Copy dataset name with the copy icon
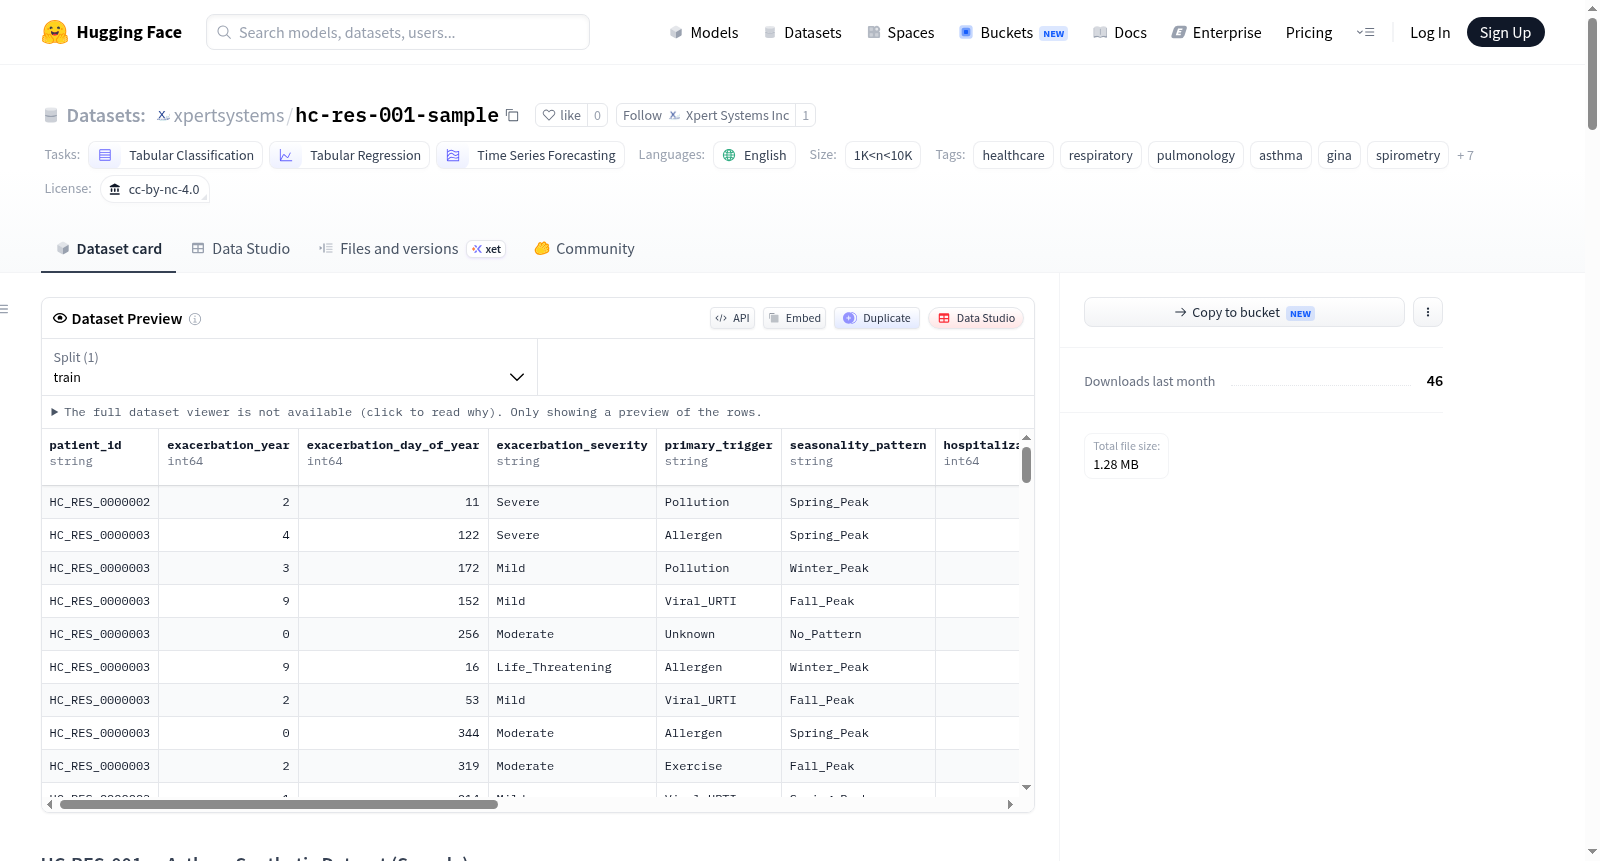1600x861 pixels. point(512,115)
